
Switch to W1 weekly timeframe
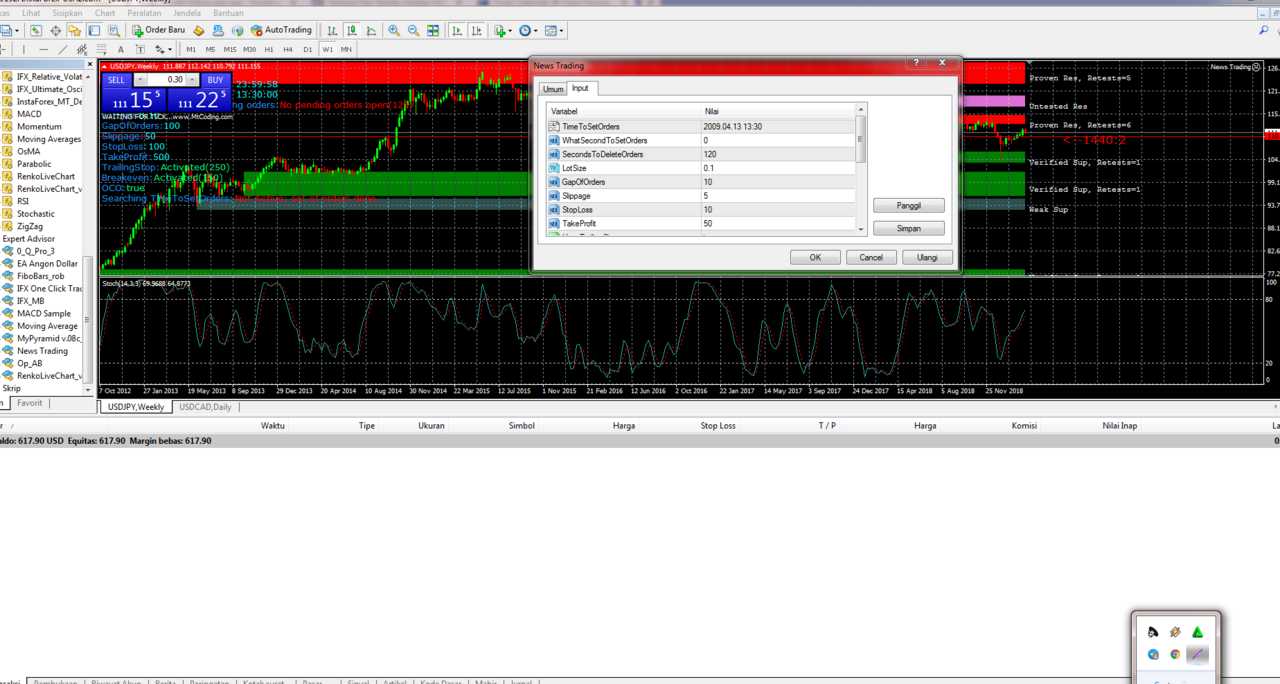tap(327, 49)
